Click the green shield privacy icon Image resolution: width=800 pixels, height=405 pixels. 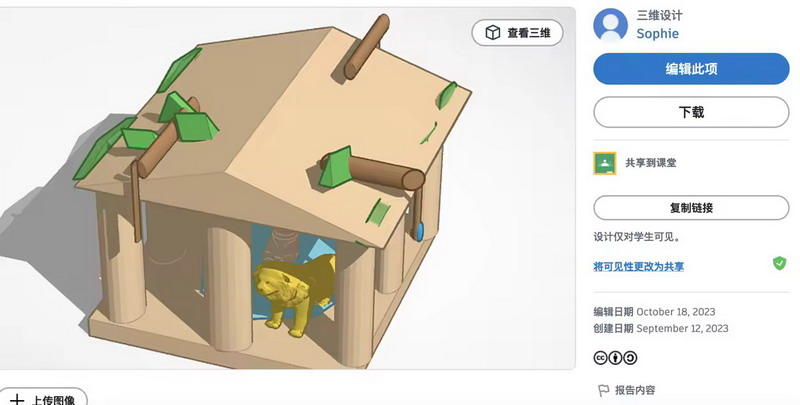[x=779, y=263]
